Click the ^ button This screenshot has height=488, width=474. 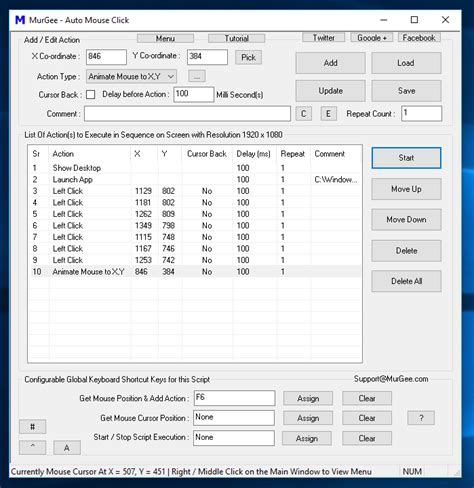coord(33,447)
